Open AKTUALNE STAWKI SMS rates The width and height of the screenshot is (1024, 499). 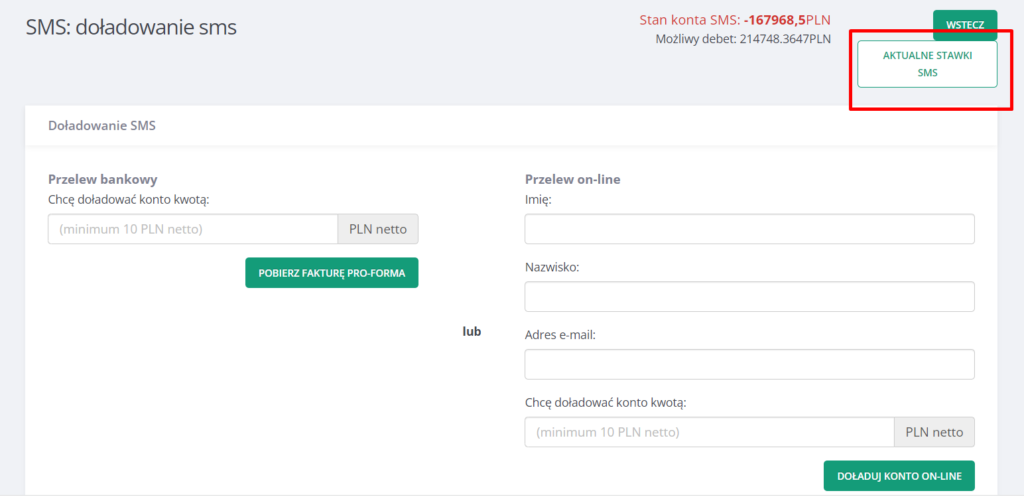click(x=927, y=64)
